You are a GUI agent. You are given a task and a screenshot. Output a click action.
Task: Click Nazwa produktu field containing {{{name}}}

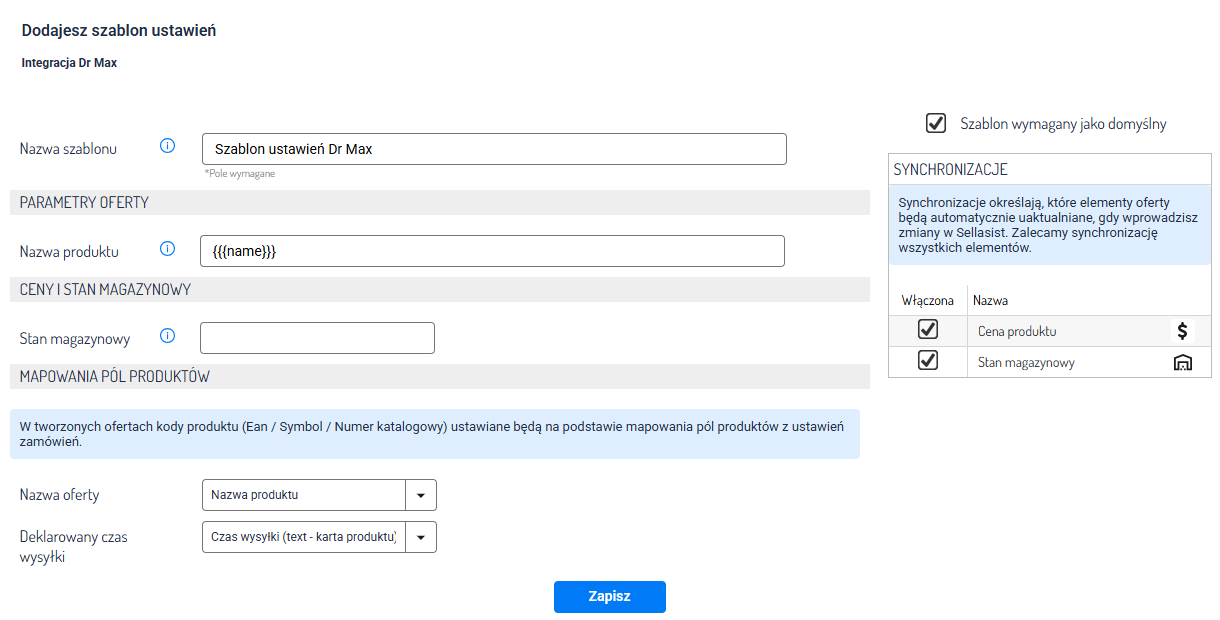(x=492, y=251)
